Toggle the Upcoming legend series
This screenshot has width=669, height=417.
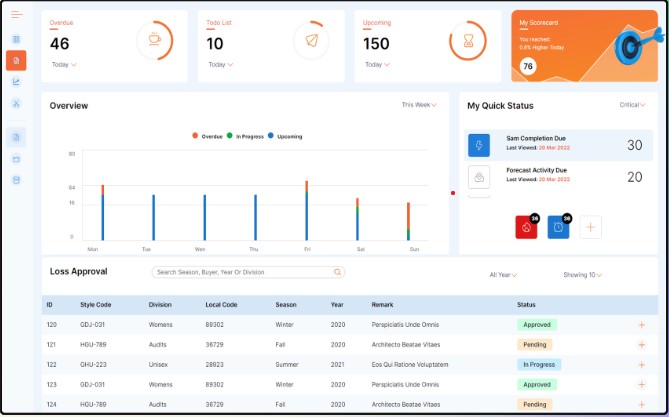[x=286, y=136]
